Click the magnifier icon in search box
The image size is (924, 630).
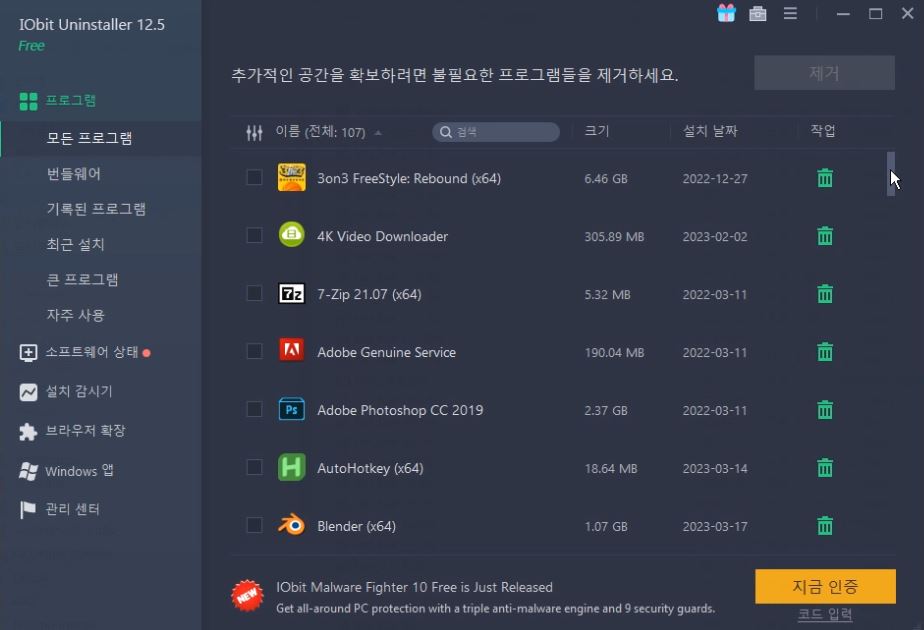[446, 132]
